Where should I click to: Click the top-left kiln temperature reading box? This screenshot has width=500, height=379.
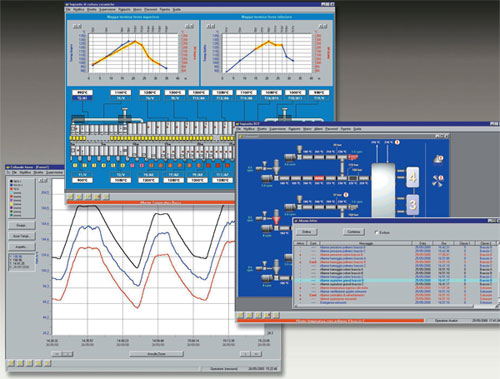82,92
